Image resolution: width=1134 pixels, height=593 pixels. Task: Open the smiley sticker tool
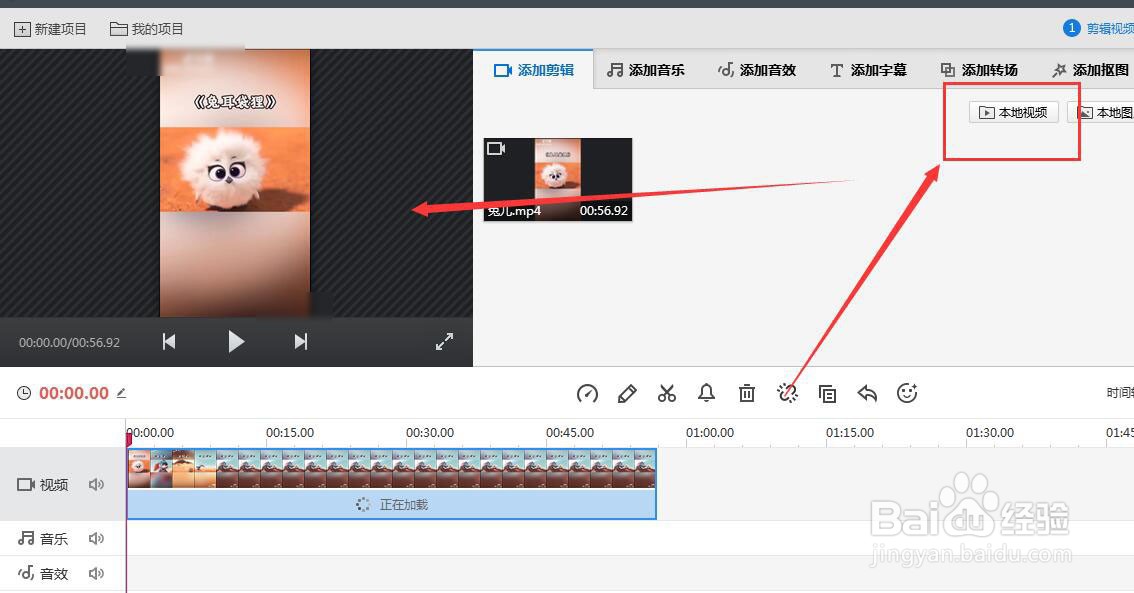click(x=907, y=393)
